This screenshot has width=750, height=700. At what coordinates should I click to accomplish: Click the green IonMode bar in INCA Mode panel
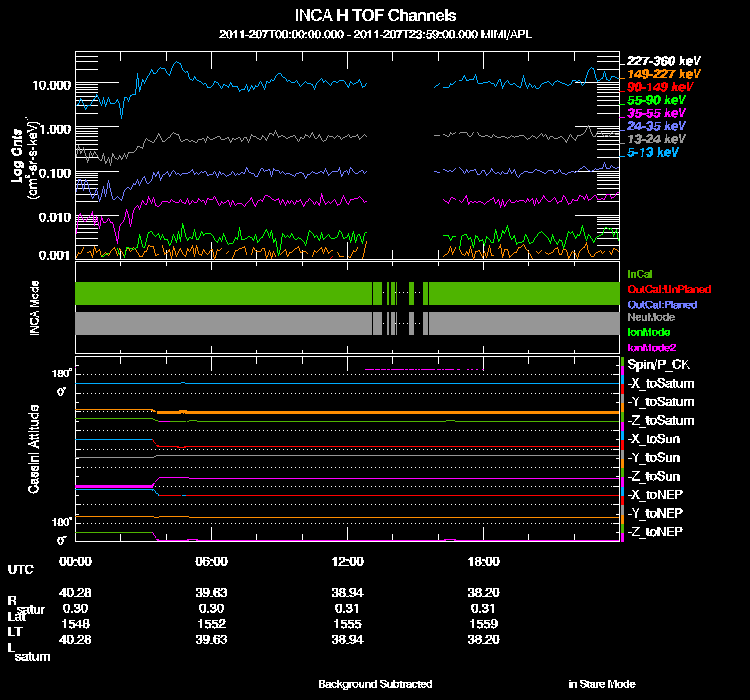222,293
